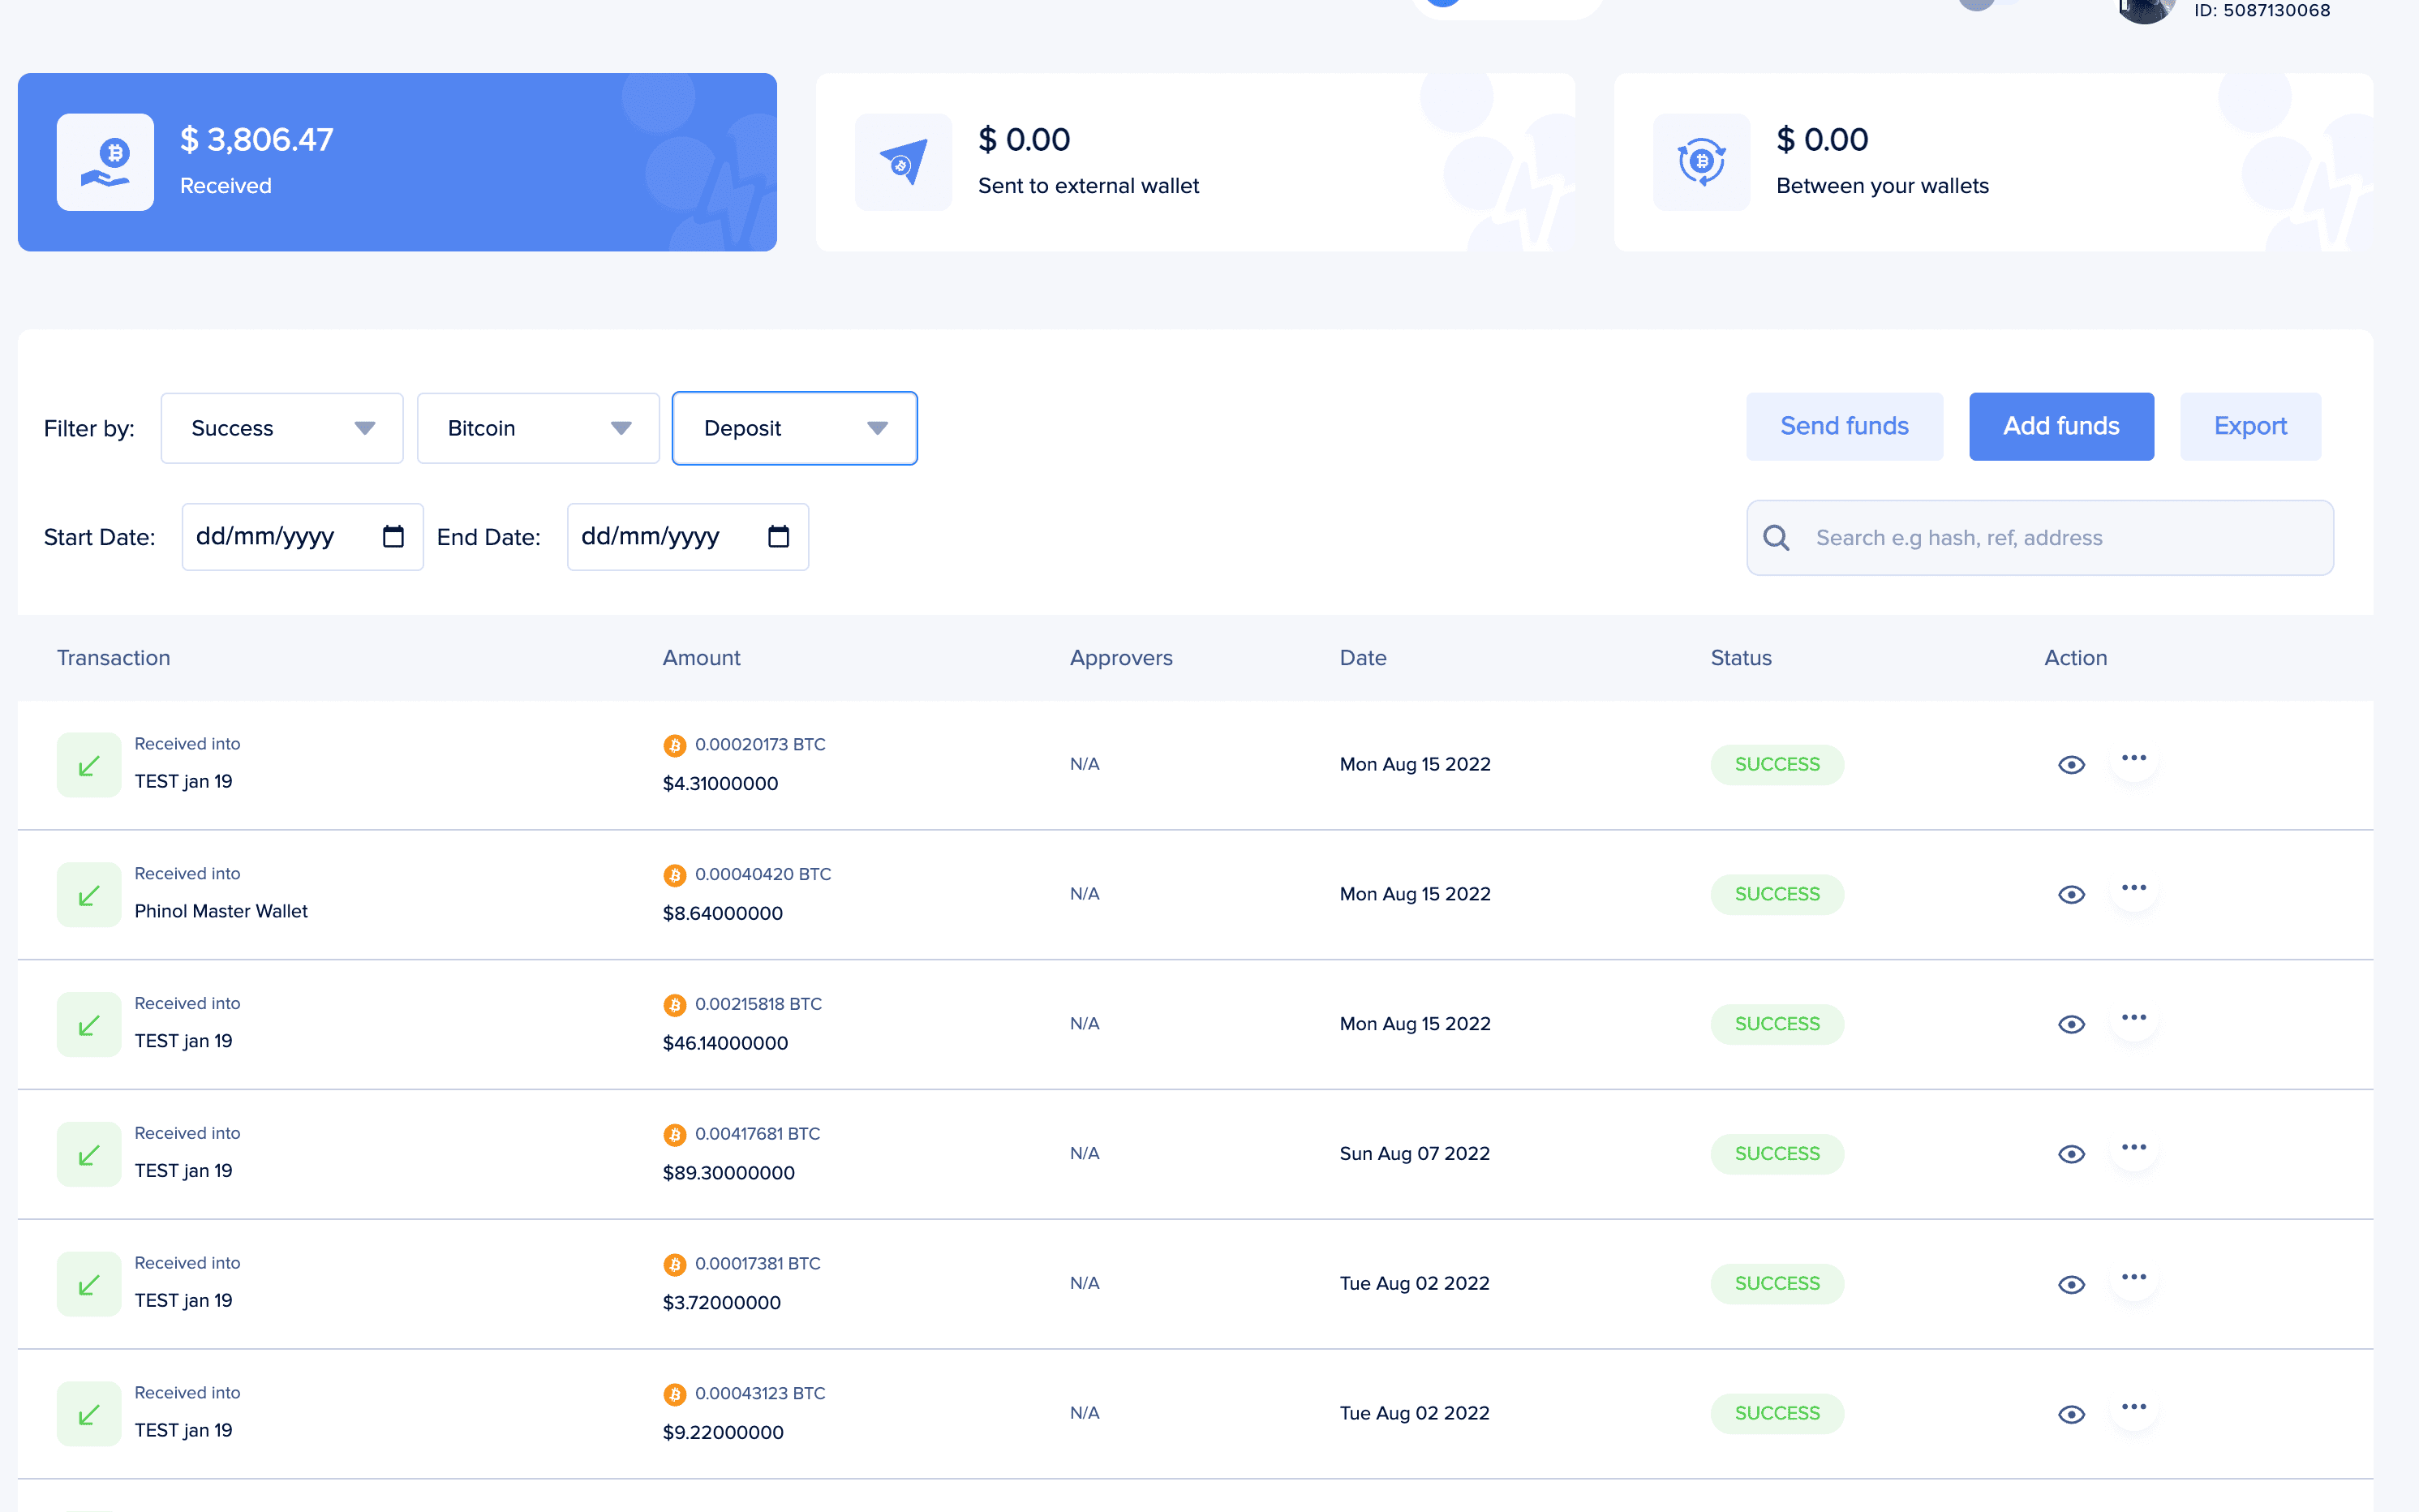View details eye icon for $9.22 transaction

tap(2071, 1415)
